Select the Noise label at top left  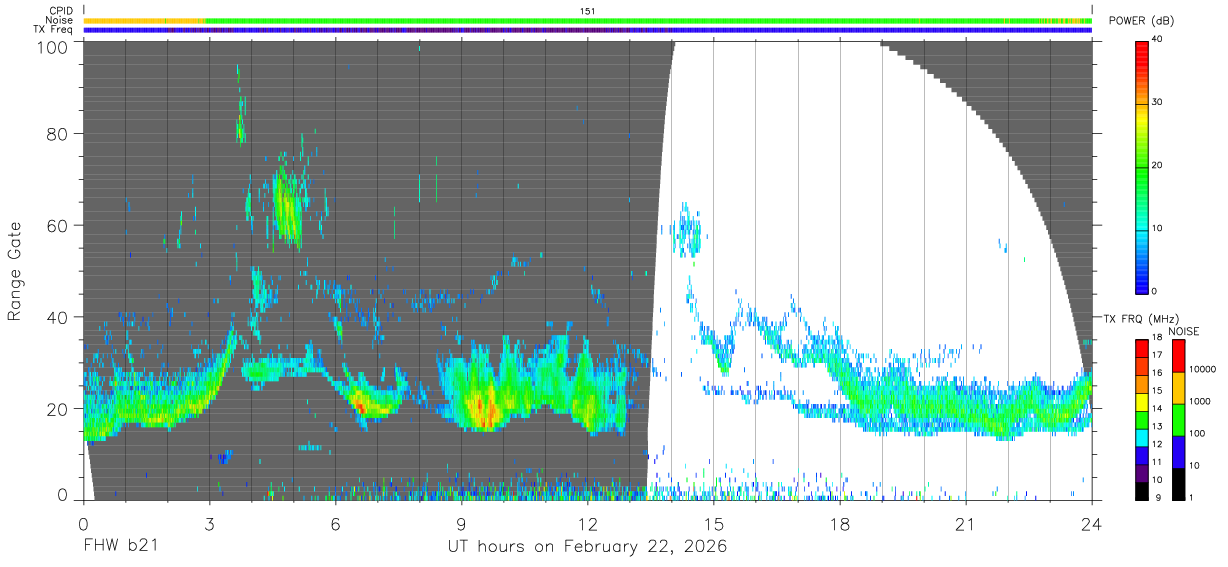pos(60,20)
